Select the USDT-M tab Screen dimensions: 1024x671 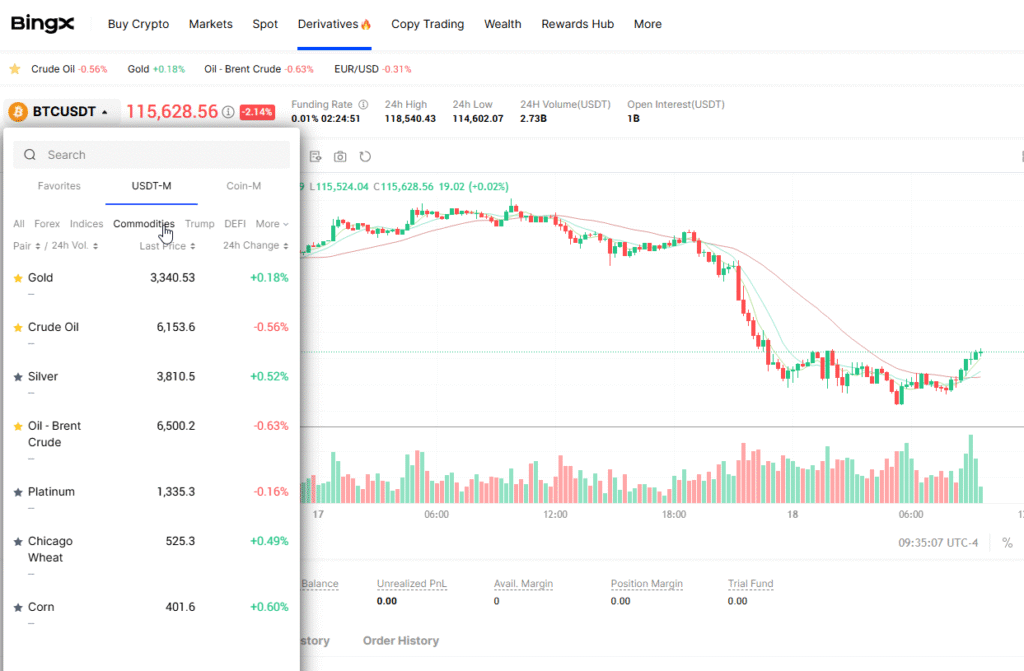pyautogui.click(x=152, y=186)
